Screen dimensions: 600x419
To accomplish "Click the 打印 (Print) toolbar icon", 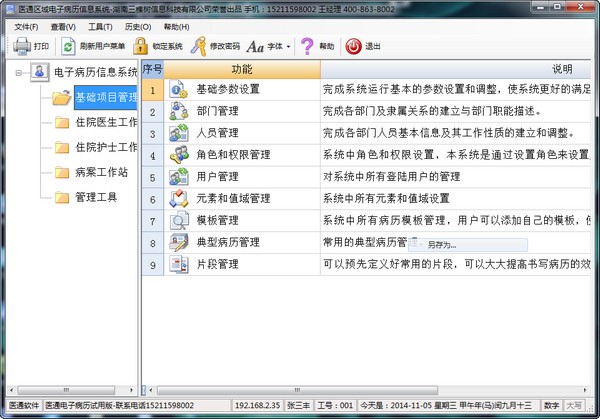I will 21,46.
